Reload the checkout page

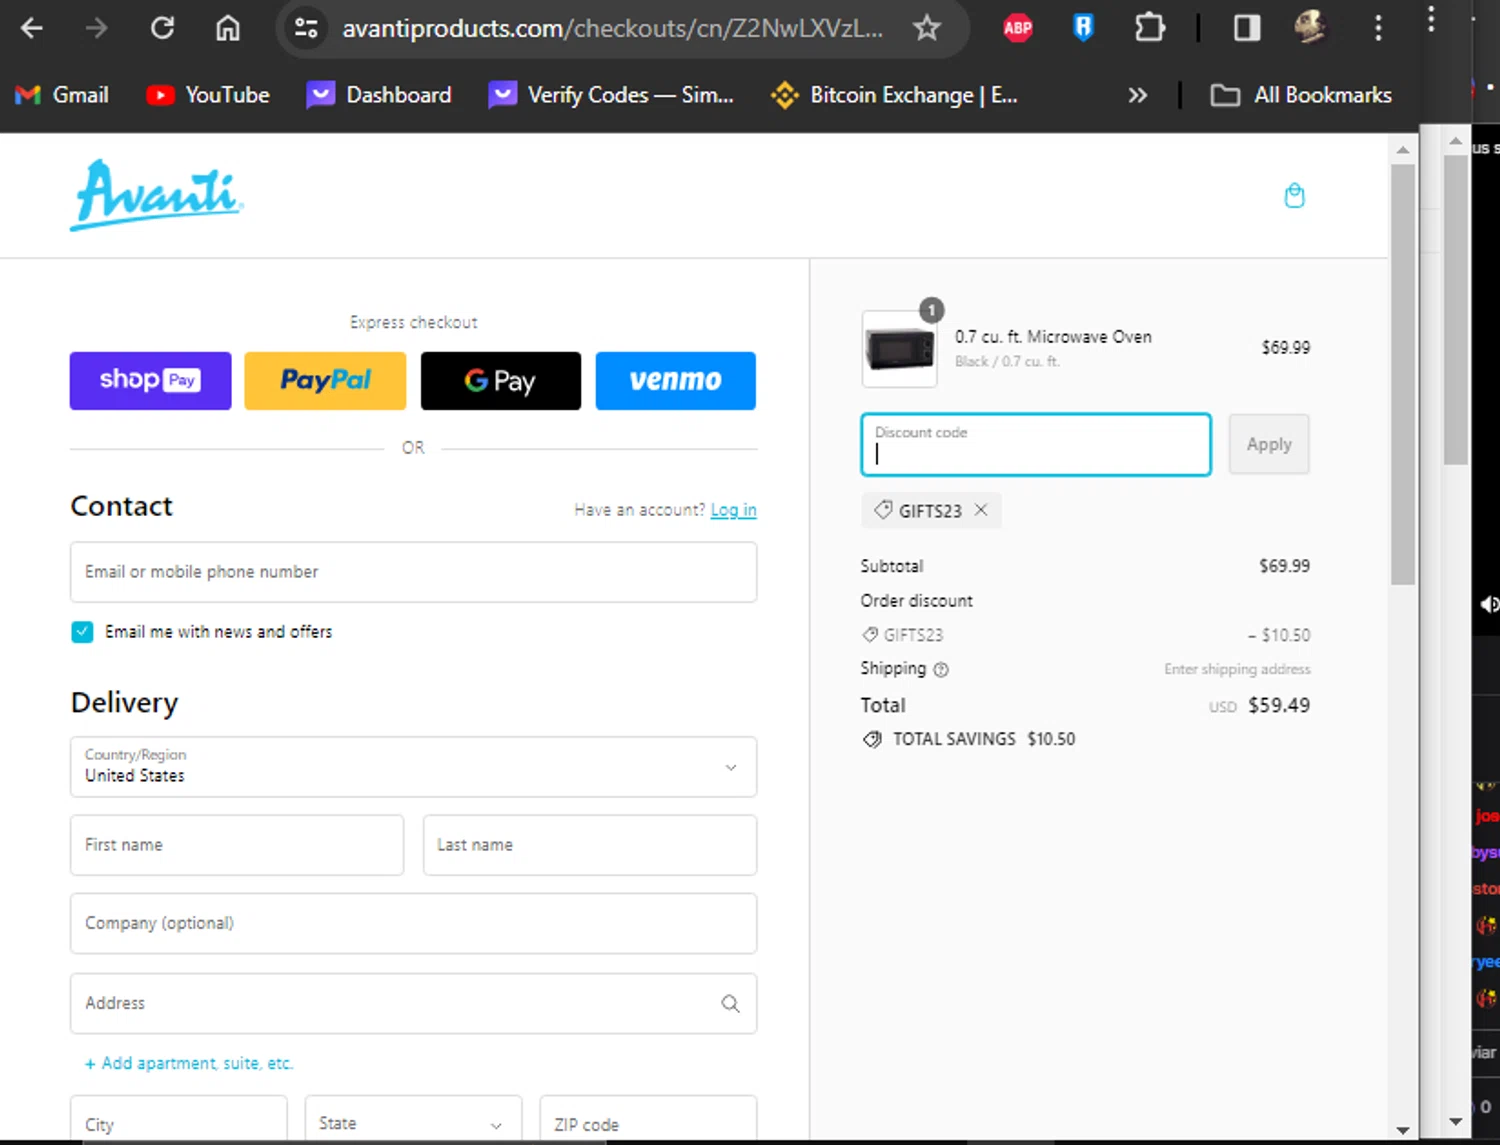click(162, 28)
